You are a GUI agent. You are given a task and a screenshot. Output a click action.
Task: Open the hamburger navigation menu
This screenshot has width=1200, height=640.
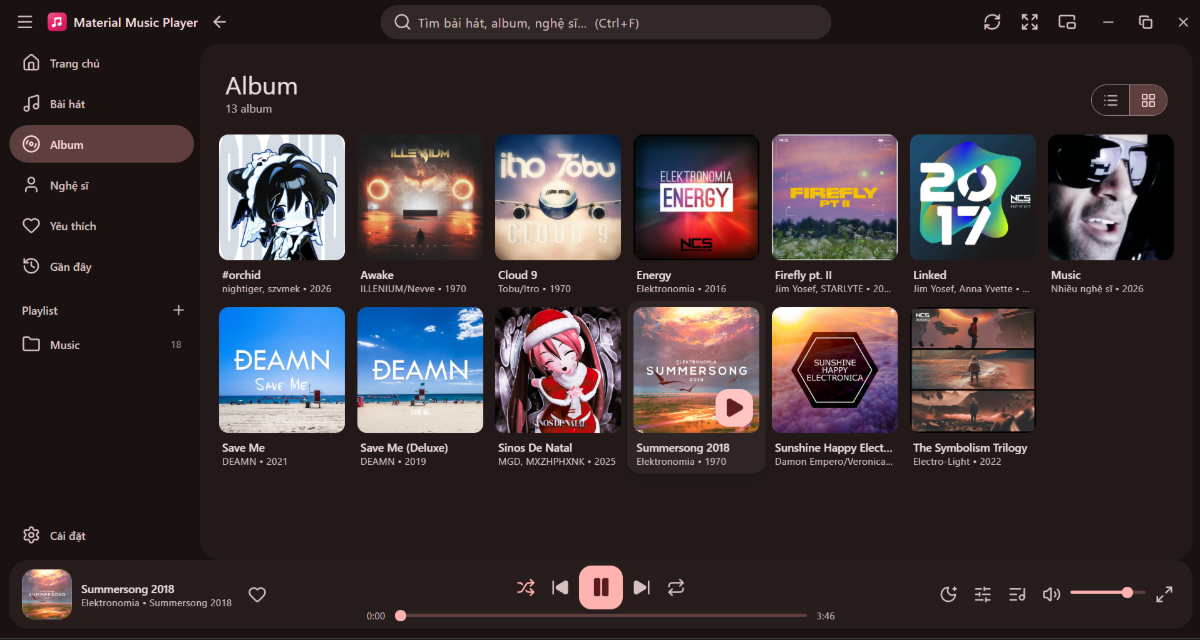25,22
